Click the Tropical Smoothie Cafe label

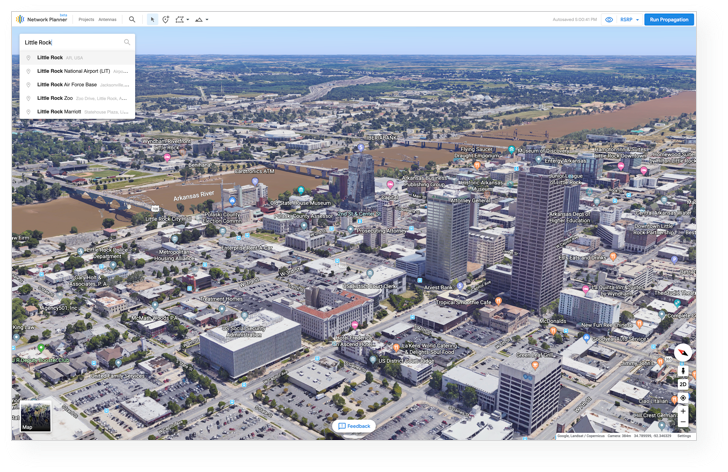tap(463, 302)
